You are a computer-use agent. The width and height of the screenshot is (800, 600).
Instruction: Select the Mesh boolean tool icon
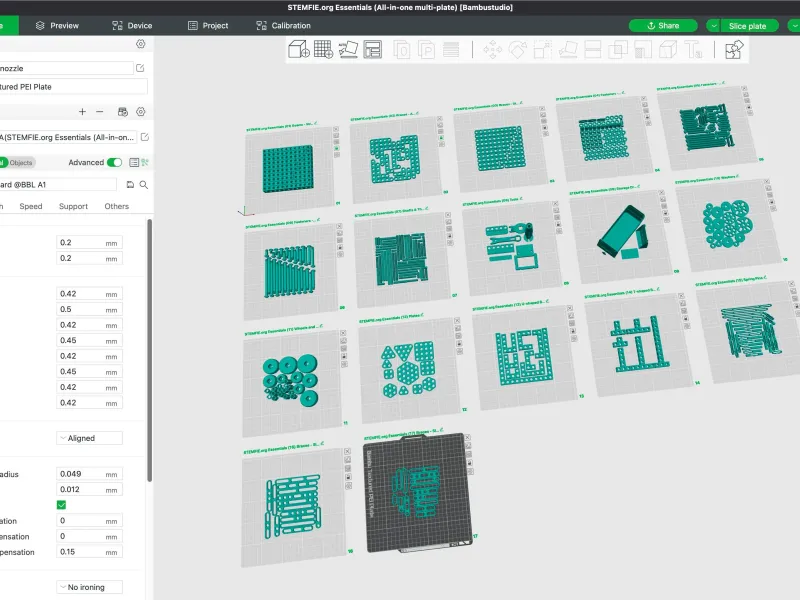pyautogui.click(x=617, y=50)
